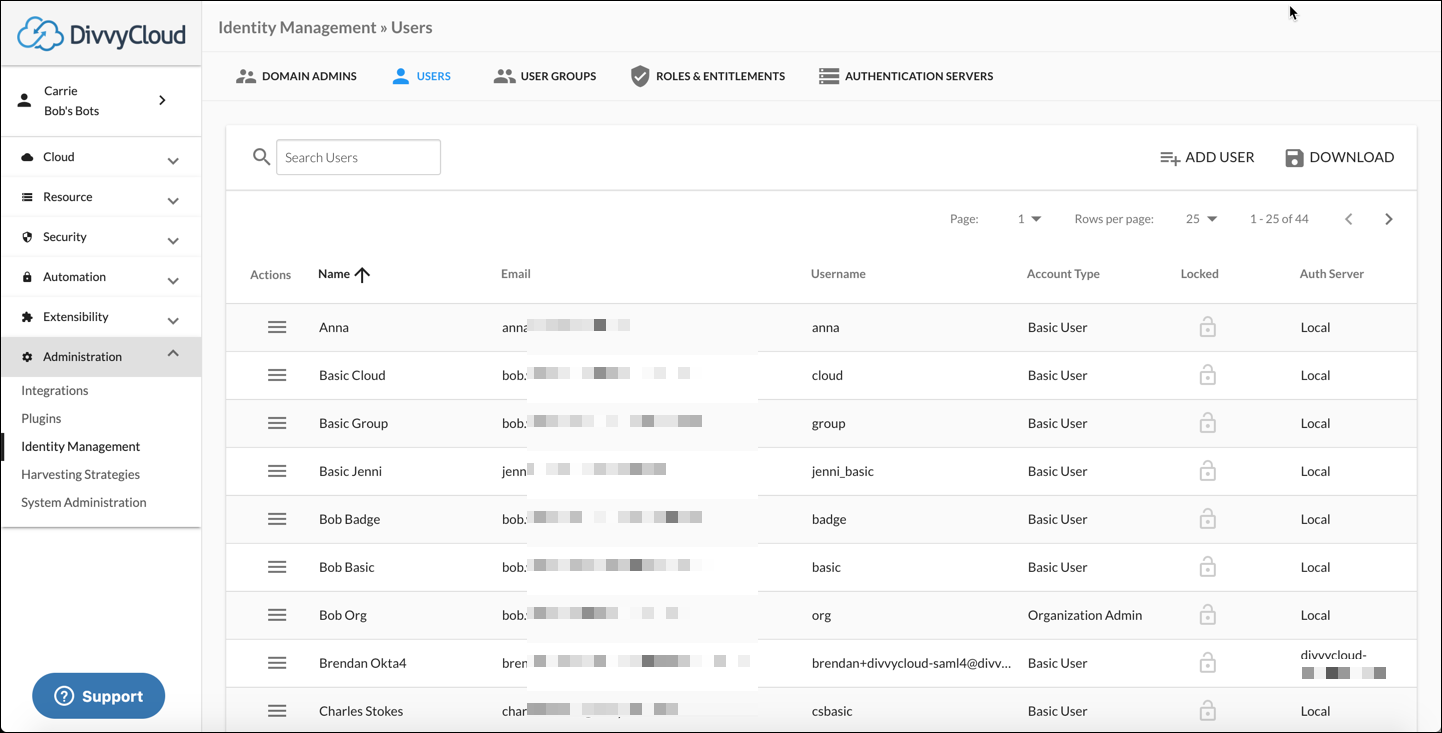Click the Search Users input field

pyautogui.click(x=358, y=157)
